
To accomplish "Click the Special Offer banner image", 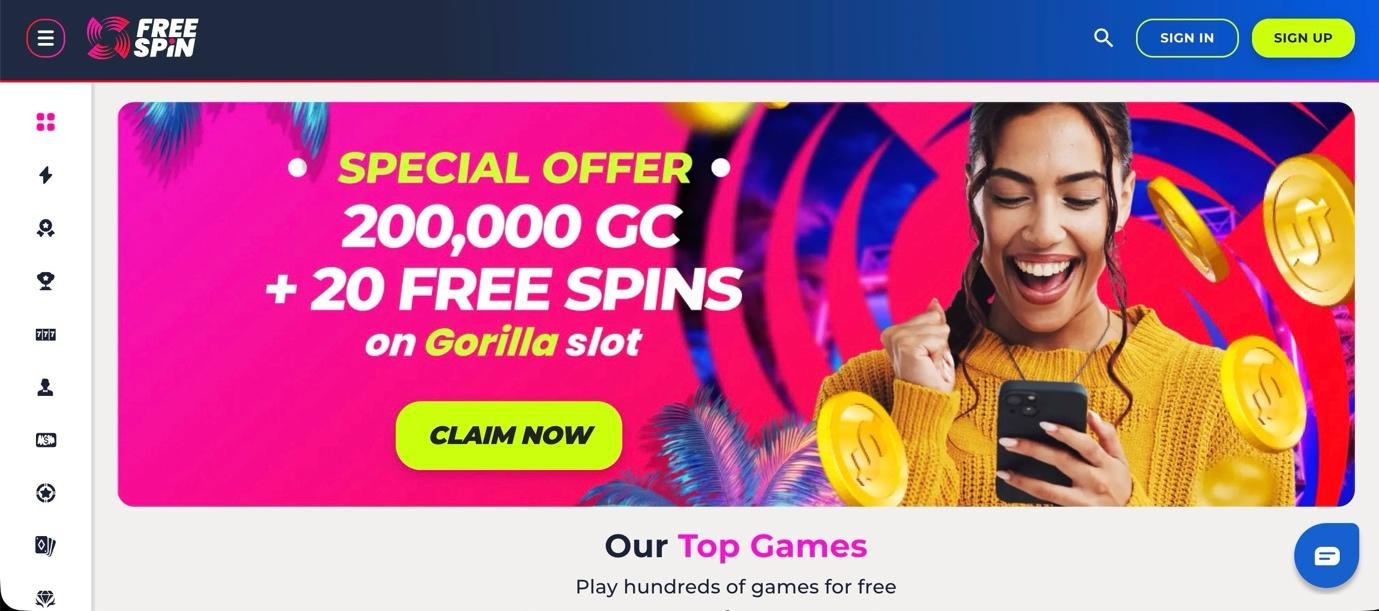I will [736, 304].
